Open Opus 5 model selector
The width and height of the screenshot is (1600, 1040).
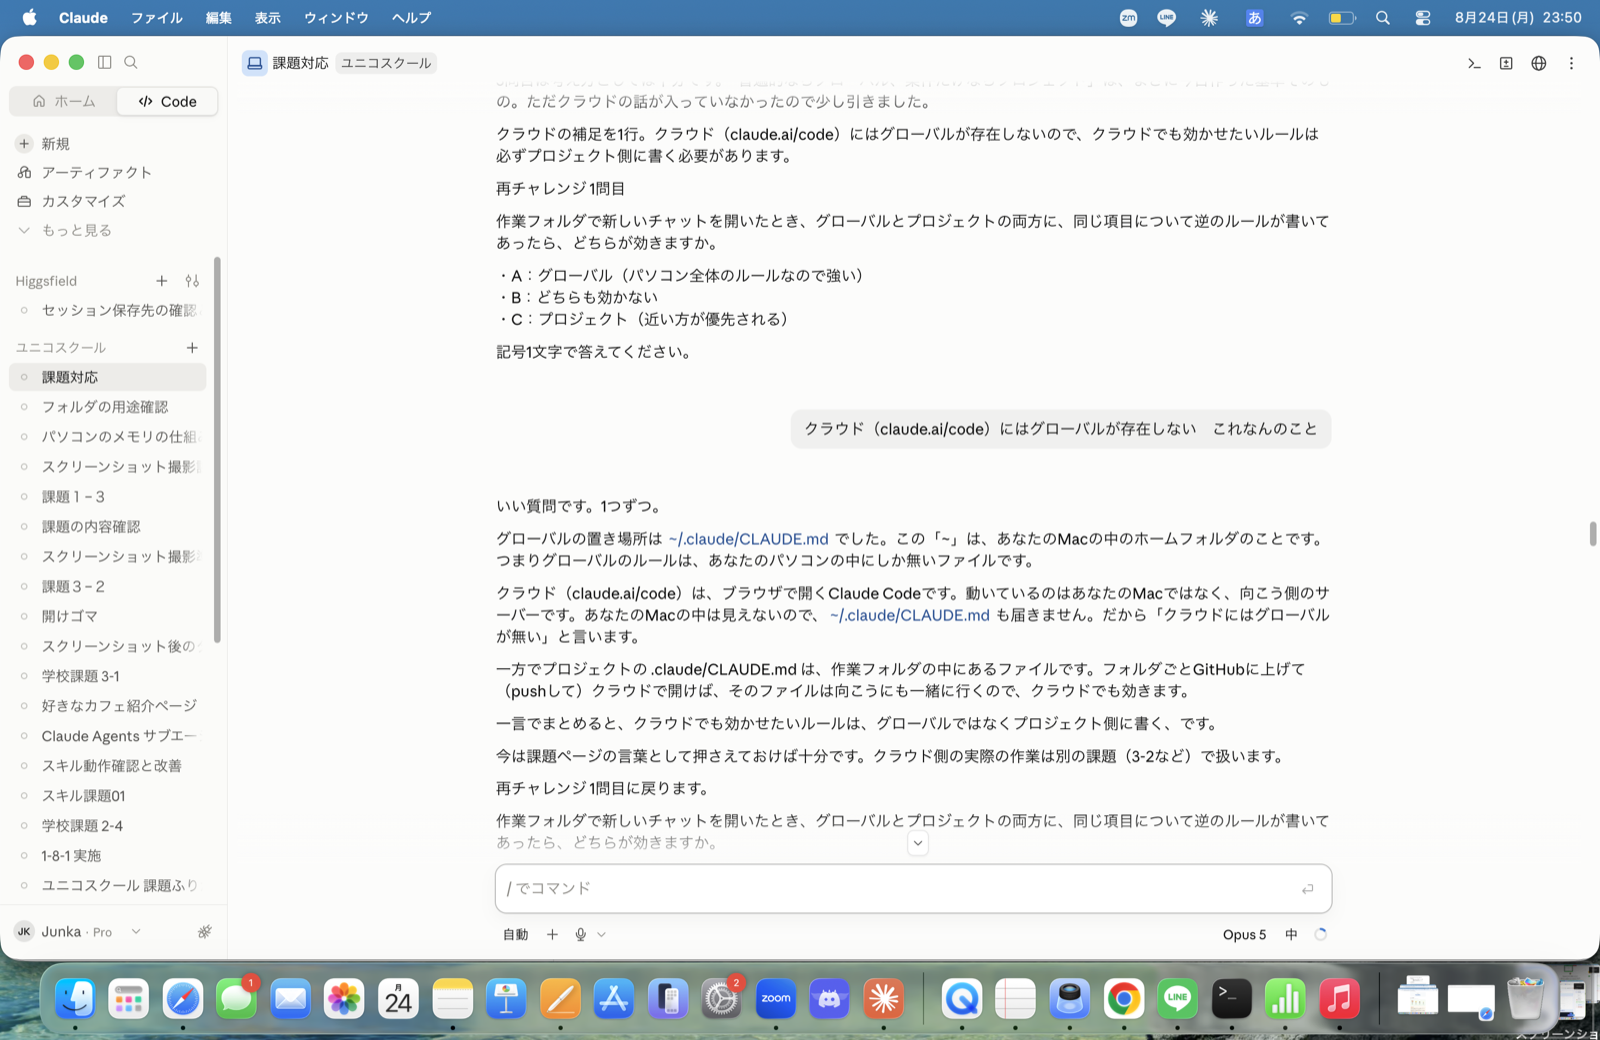[x=1244, y=934]
